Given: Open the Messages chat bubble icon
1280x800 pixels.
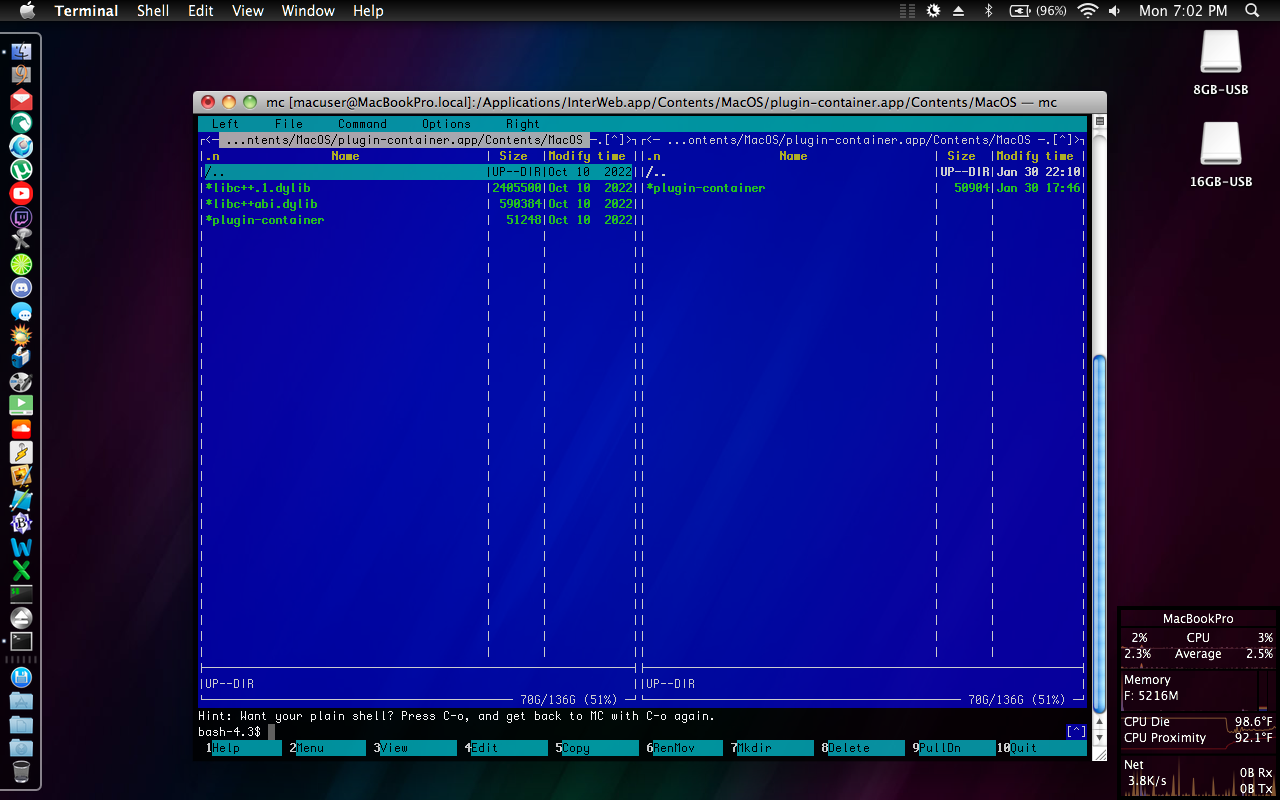Looking at the screenshot, I should click(x=21, y=312).
